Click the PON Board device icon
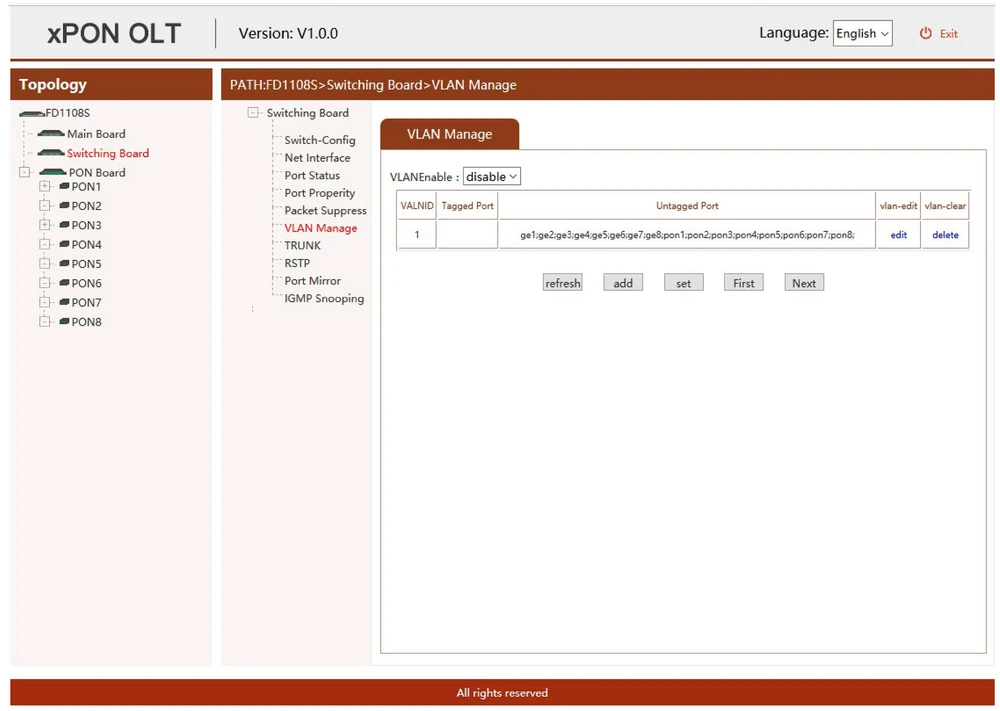 point(53,173)
